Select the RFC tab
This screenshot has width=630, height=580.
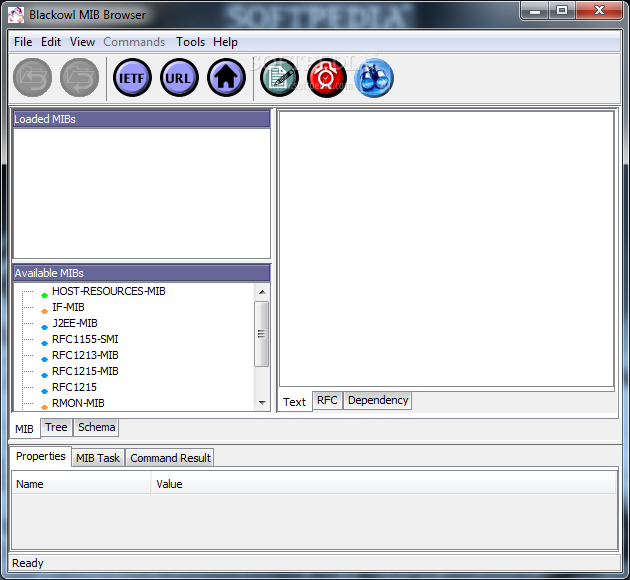[x=327, y=400]
